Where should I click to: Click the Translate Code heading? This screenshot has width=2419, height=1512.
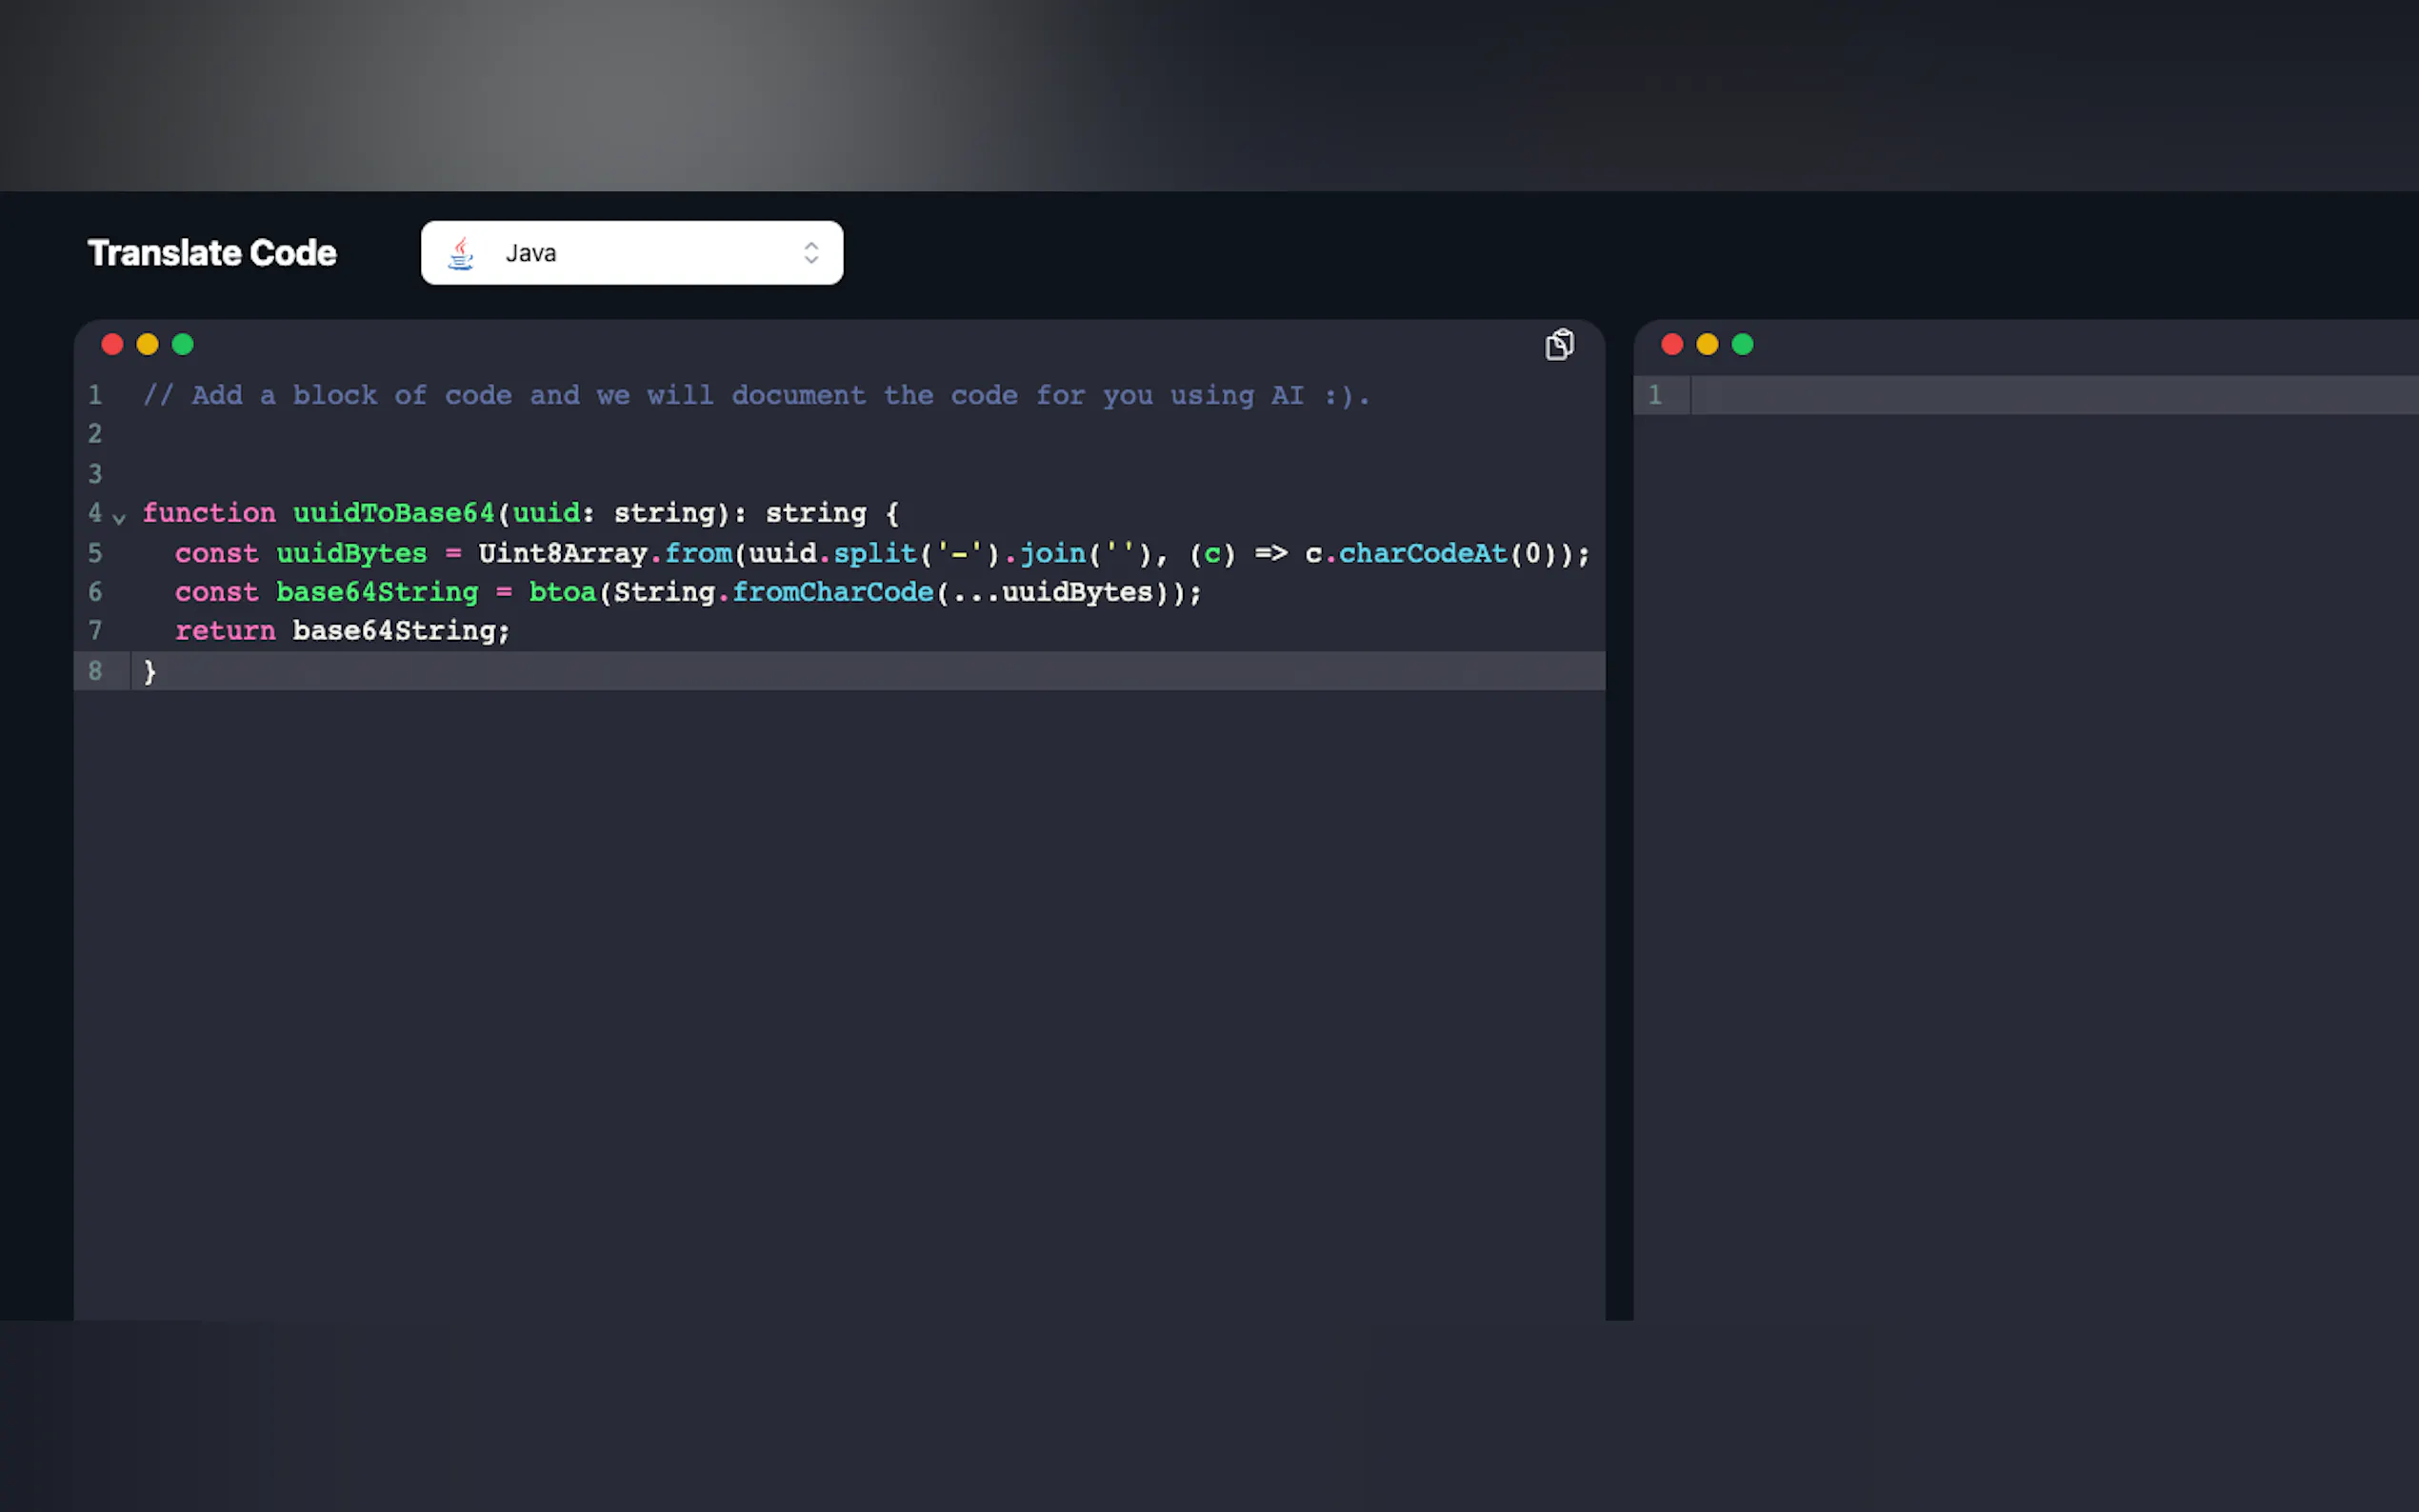point(212,253)
